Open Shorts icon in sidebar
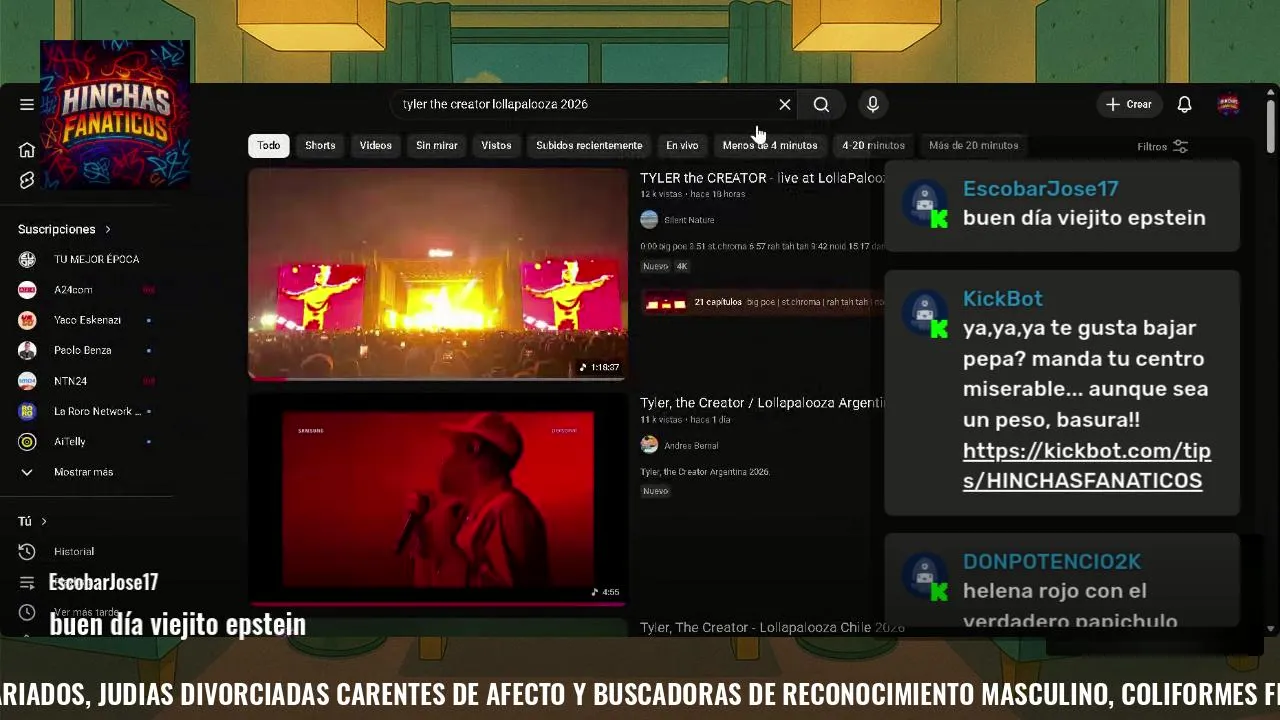Image resolution: width=1280 pixels, height=720 pixels. pos(27,180)
